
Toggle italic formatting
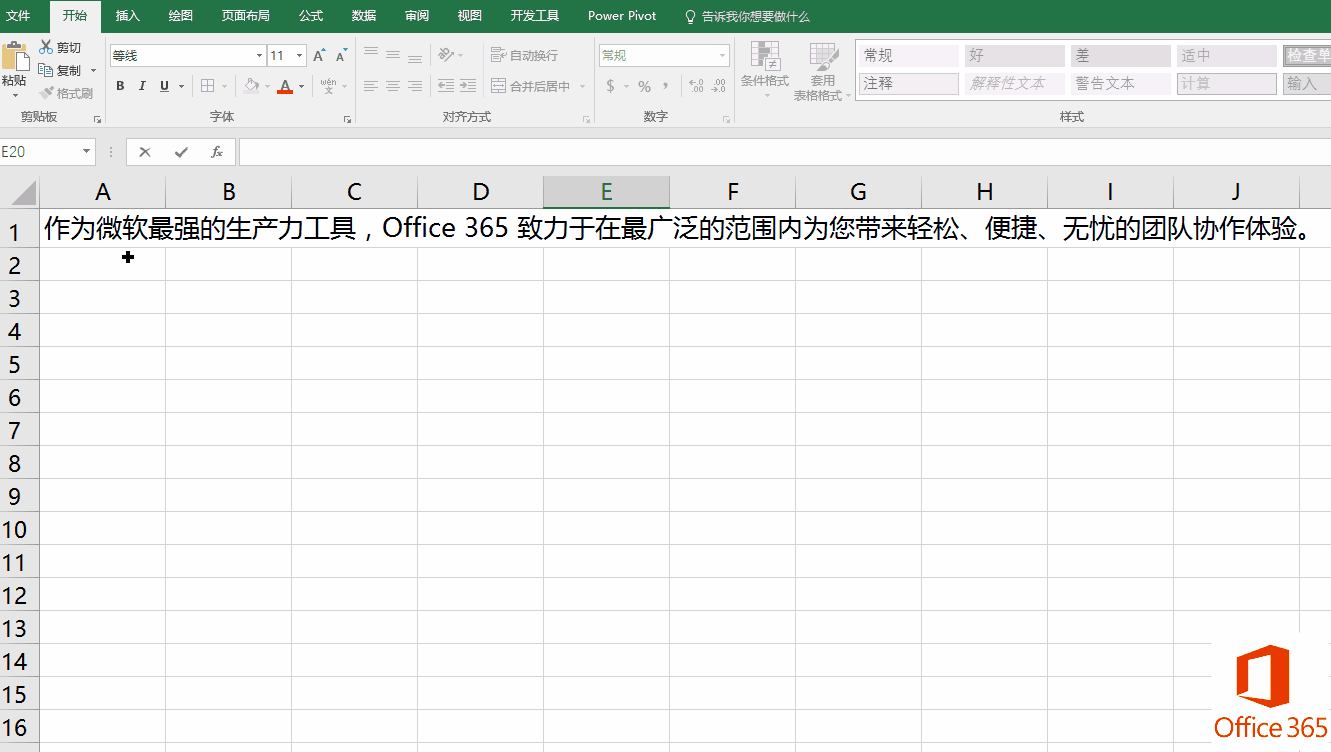click(142, 86)
